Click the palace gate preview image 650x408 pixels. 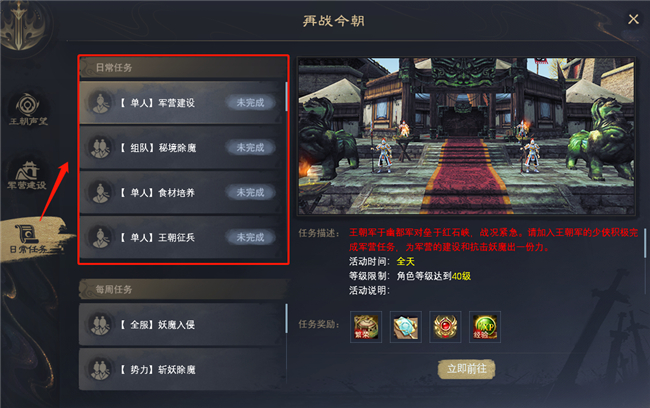466,136
